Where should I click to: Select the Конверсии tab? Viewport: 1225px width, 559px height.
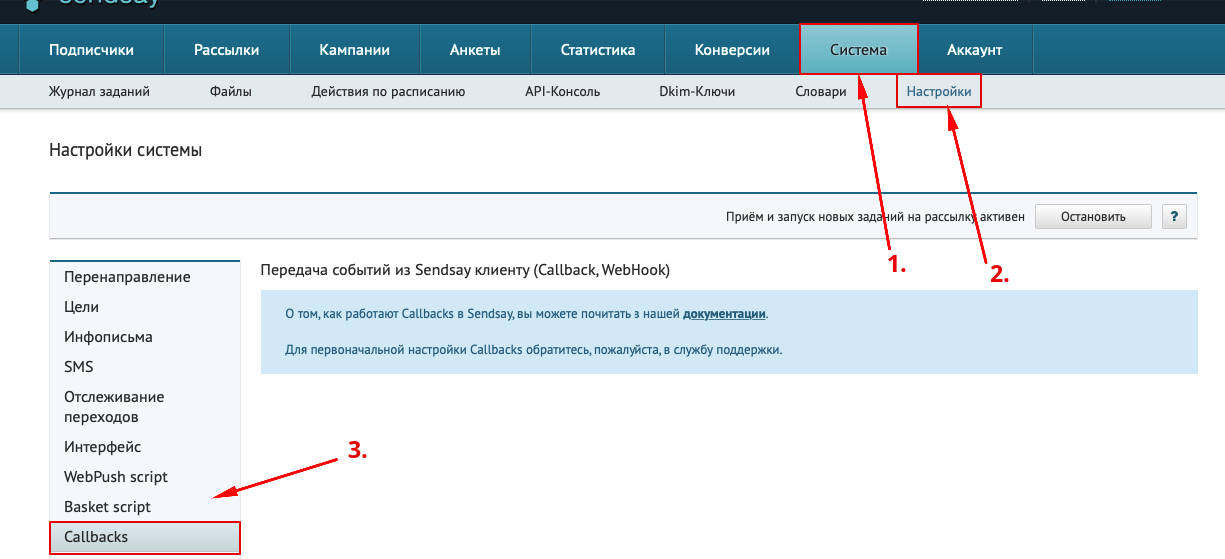[x=732, y=50]
